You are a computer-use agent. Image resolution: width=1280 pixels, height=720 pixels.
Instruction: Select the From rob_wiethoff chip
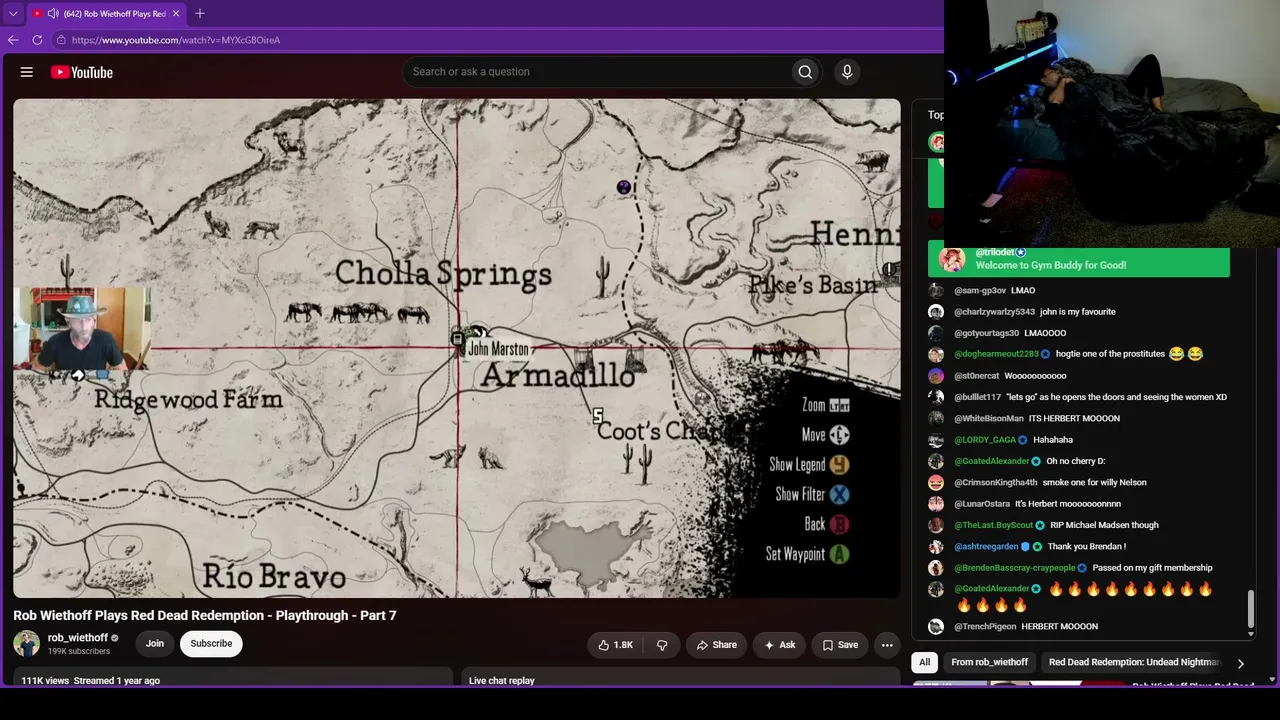pos(990,662)
